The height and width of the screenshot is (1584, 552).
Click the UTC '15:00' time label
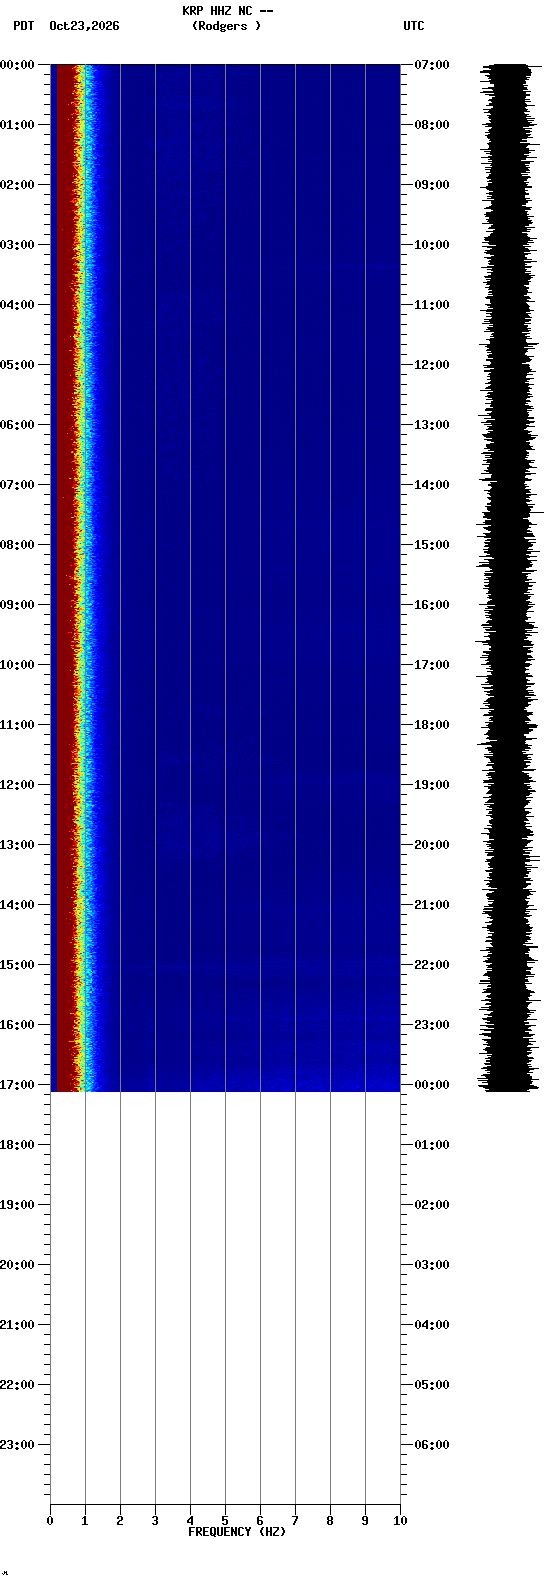[431, 545]
